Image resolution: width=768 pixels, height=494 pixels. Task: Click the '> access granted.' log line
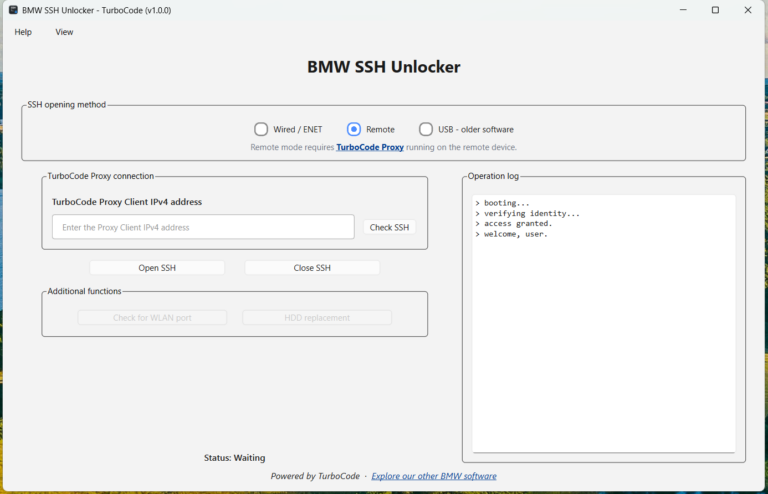point(513,224)
